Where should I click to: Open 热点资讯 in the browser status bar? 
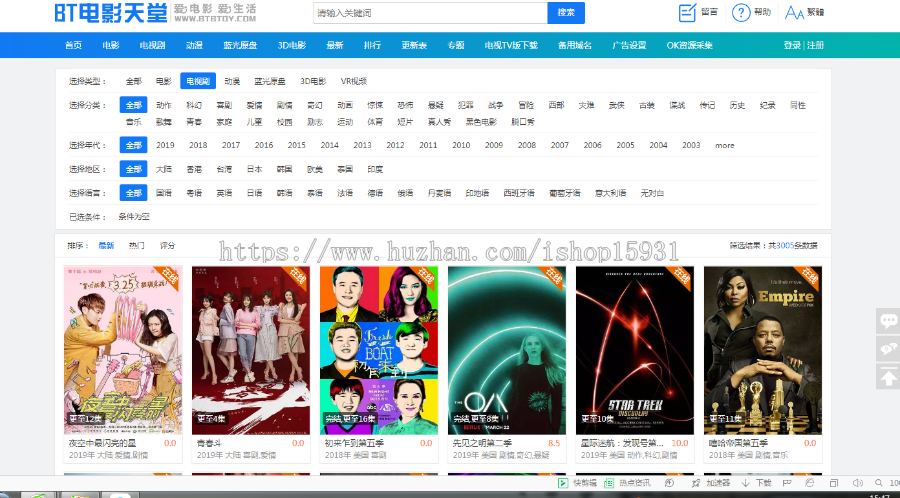click(x=627, y=483)
